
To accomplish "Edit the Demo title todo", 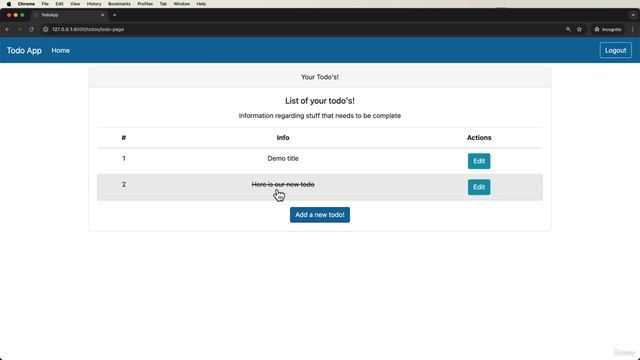I will click(x=479, y=161).
